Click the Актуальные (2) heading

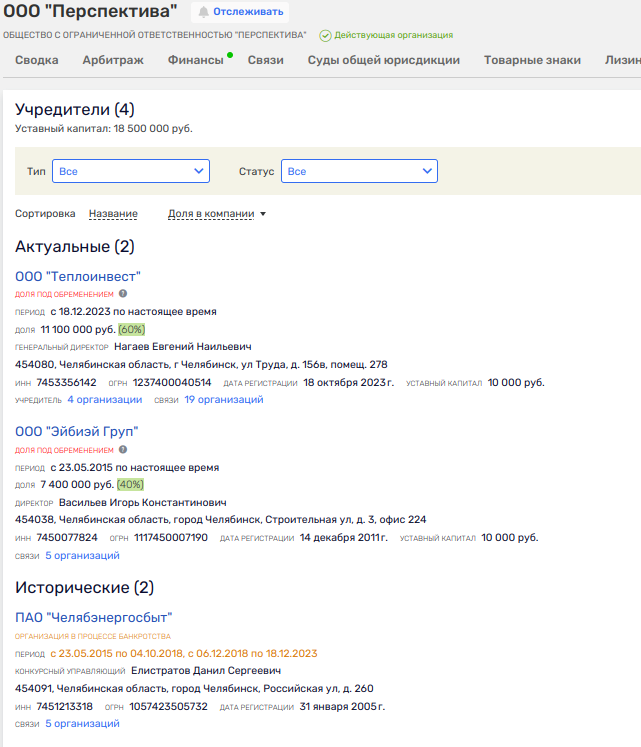(x=75, y=247)
